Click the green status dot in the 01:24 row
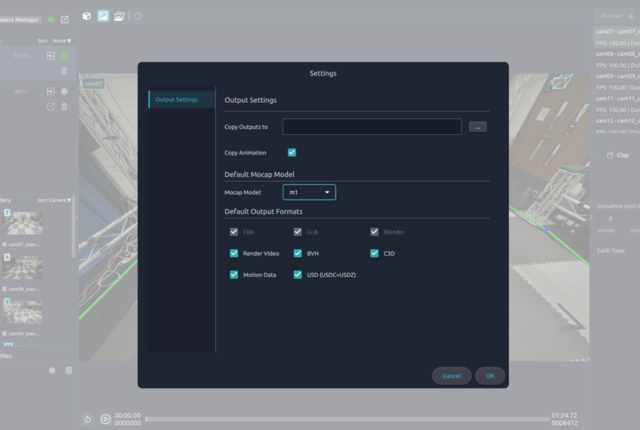 (64, 55)
